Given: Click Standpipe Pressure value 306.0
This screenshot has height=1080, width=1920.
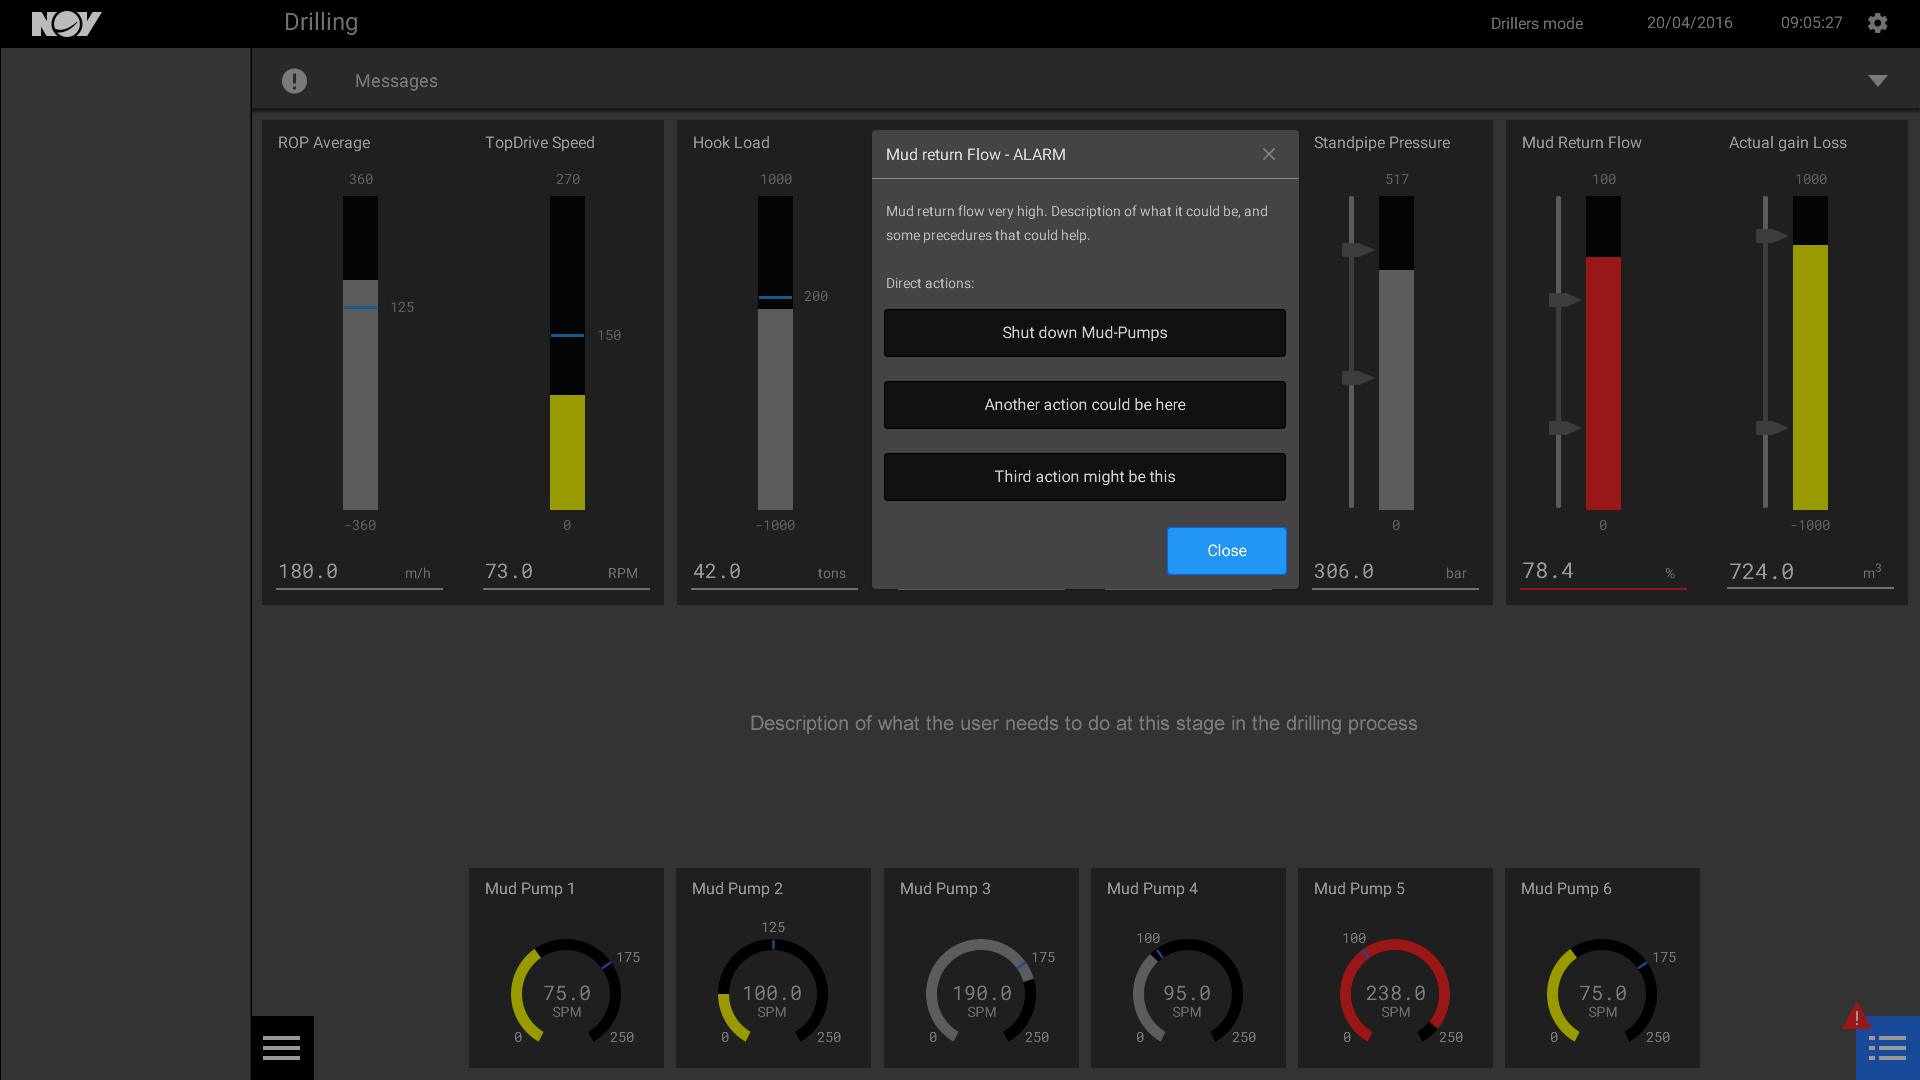Looking at the screenshot, I should [x=1344, y=571].
